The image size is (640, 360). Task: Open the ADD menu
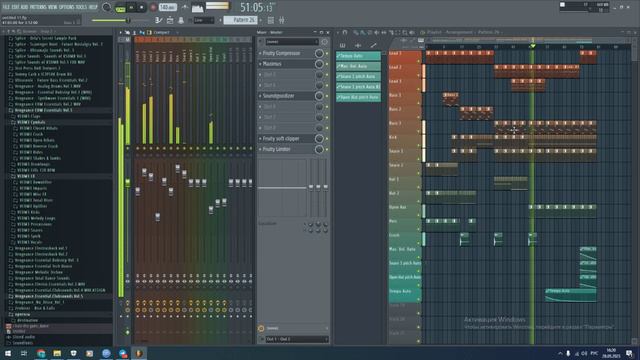[x=24, y=7]
